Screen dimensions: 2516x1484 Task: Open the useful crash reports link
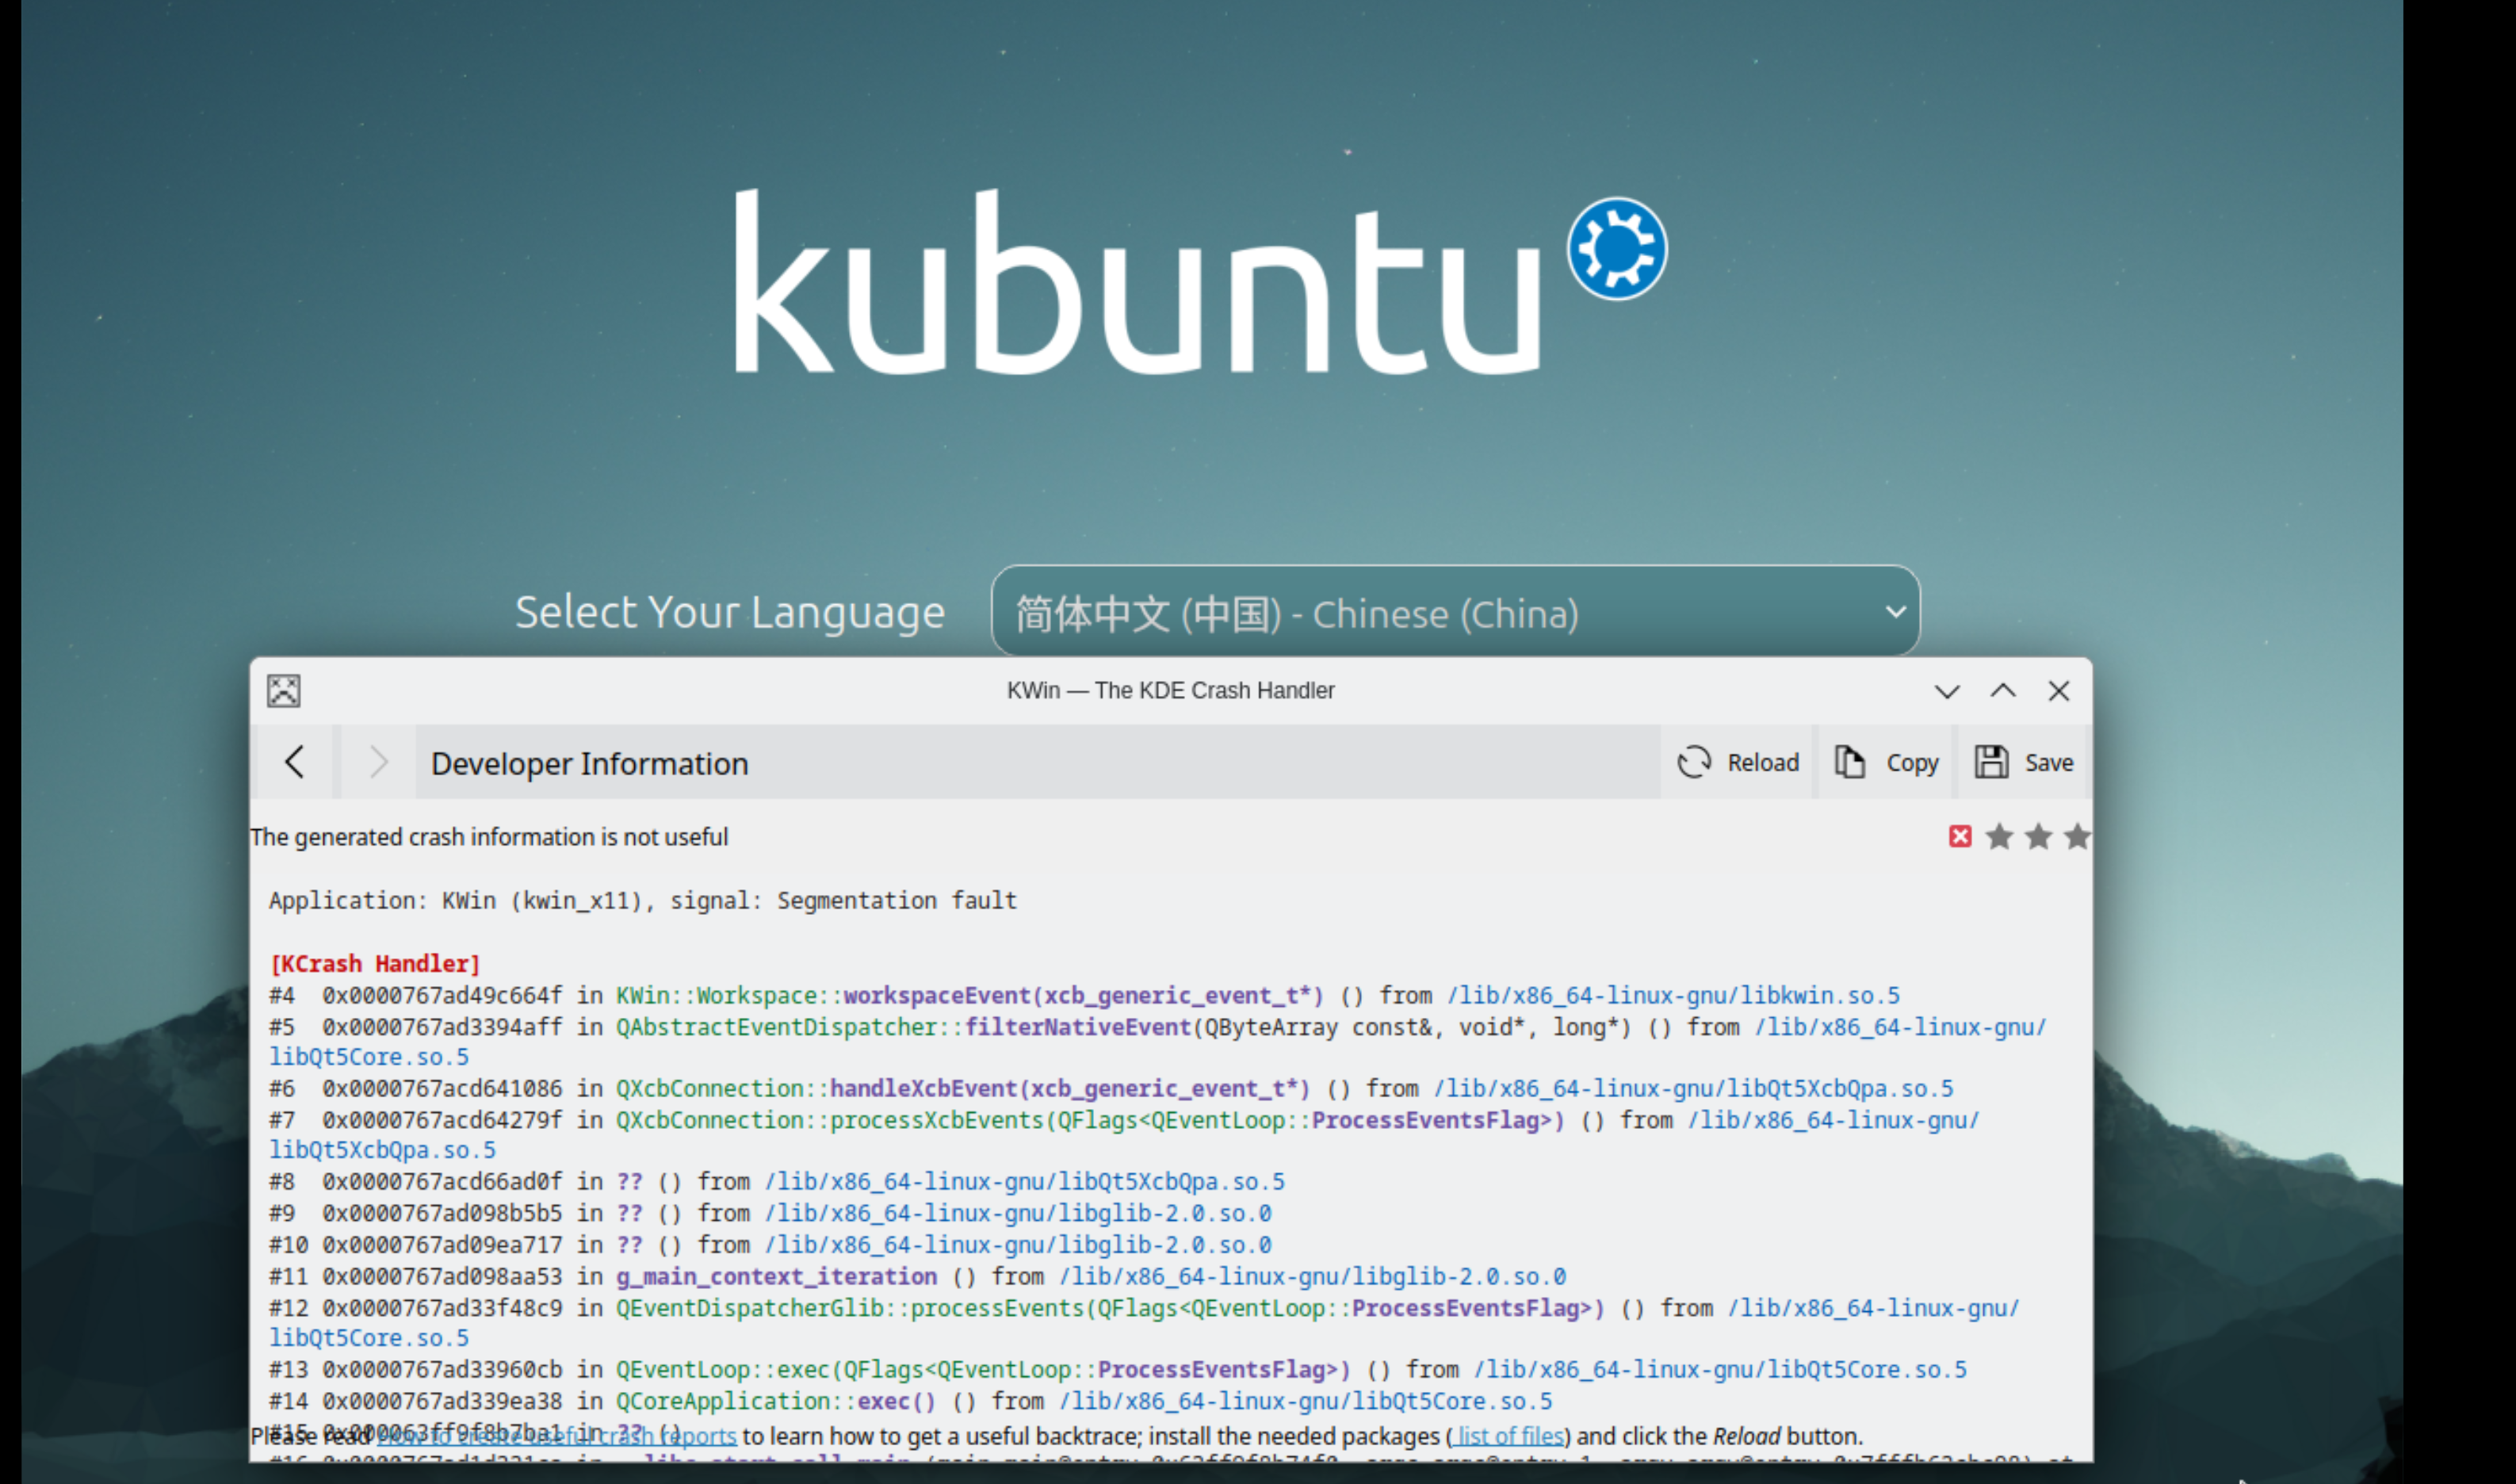[557, 1436]
